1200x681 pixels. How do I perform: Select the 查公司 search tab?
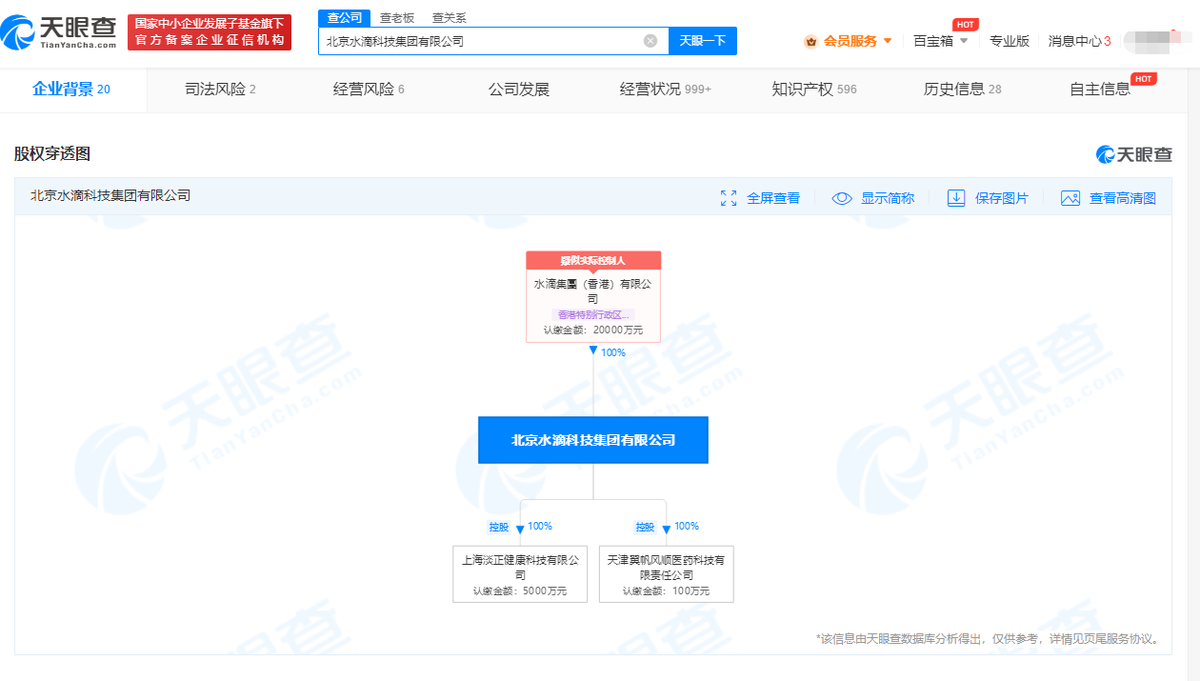(x=343, y=17)
